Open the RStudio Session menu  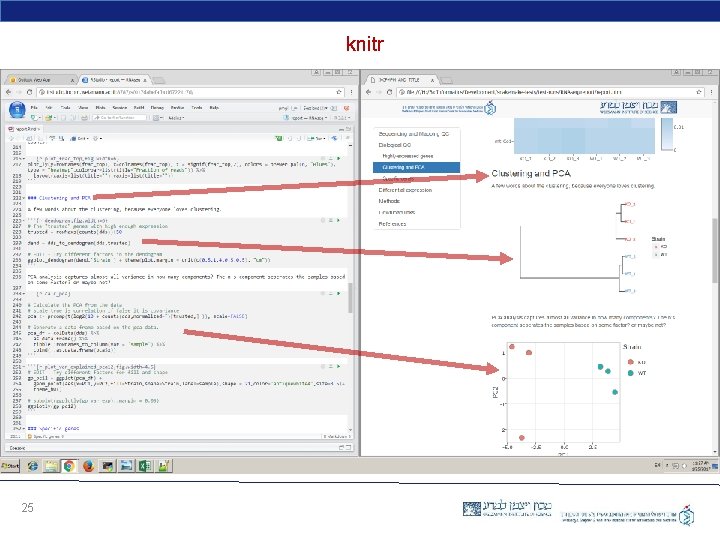(120, 107)
